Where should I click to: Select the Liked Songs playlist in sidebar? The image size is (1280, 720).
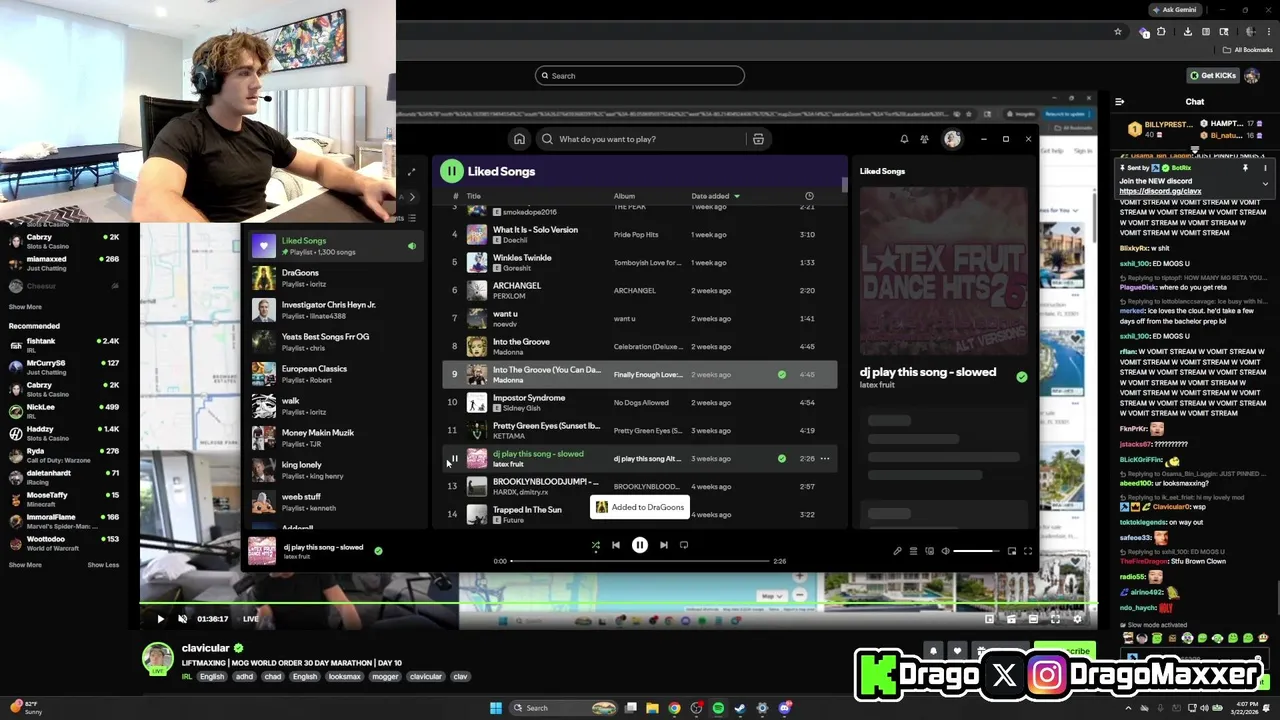[x=336, y=246]
